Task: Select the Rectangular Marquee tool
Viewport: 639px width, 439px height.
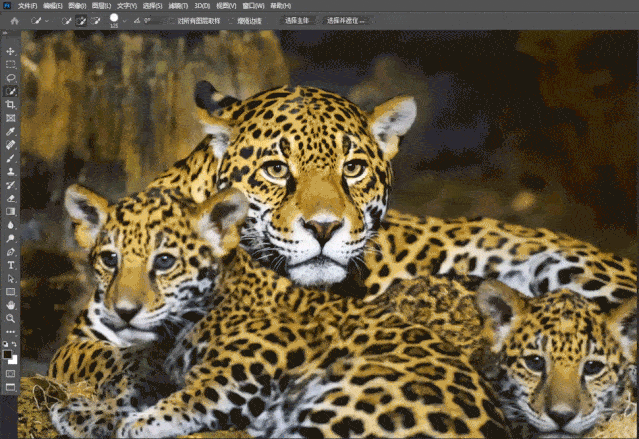Action: coord(11,64)
